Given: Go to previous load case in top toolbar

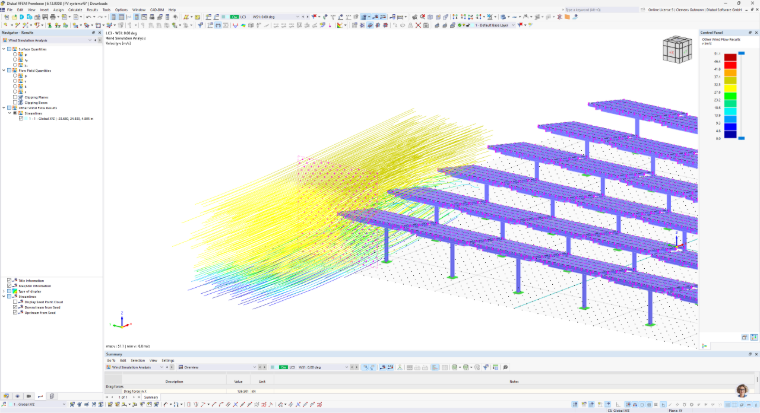Looking at the screenshot, I should (303, 17).
